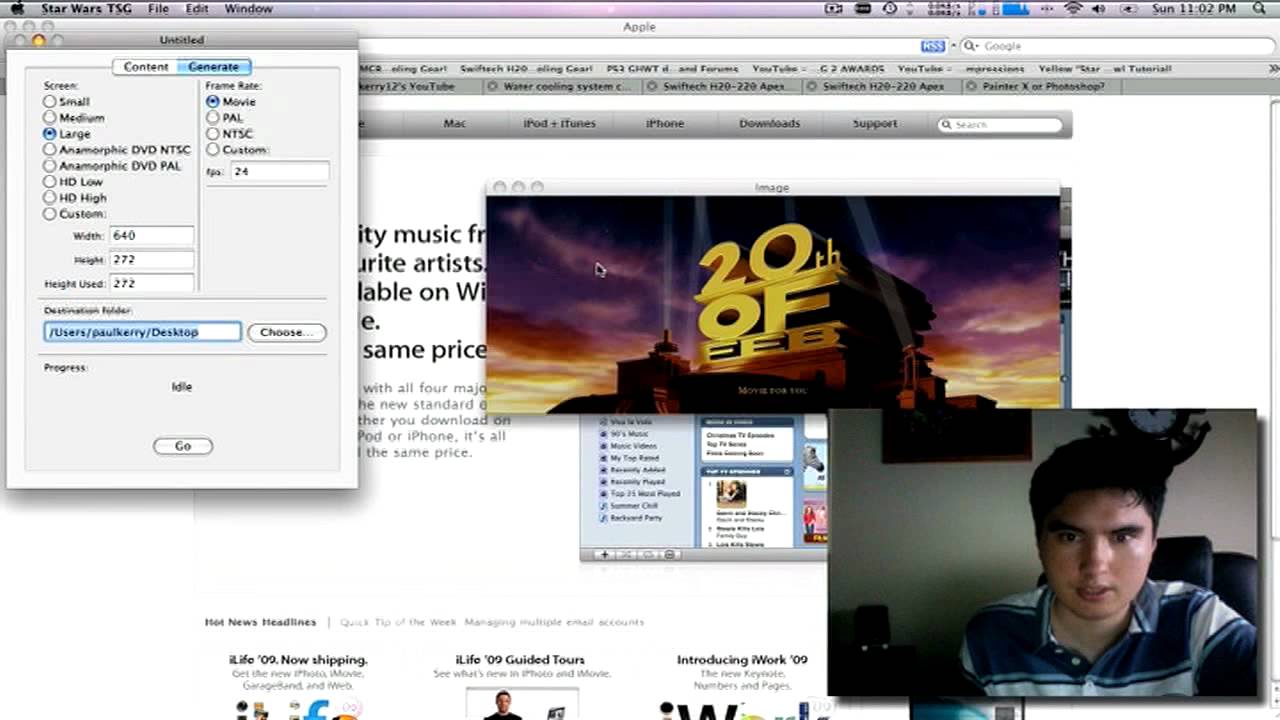1280x720 pixels.
Task: Open Introducing iWork '09 promo
Action: pyautogui.click(x=742, y=660)
